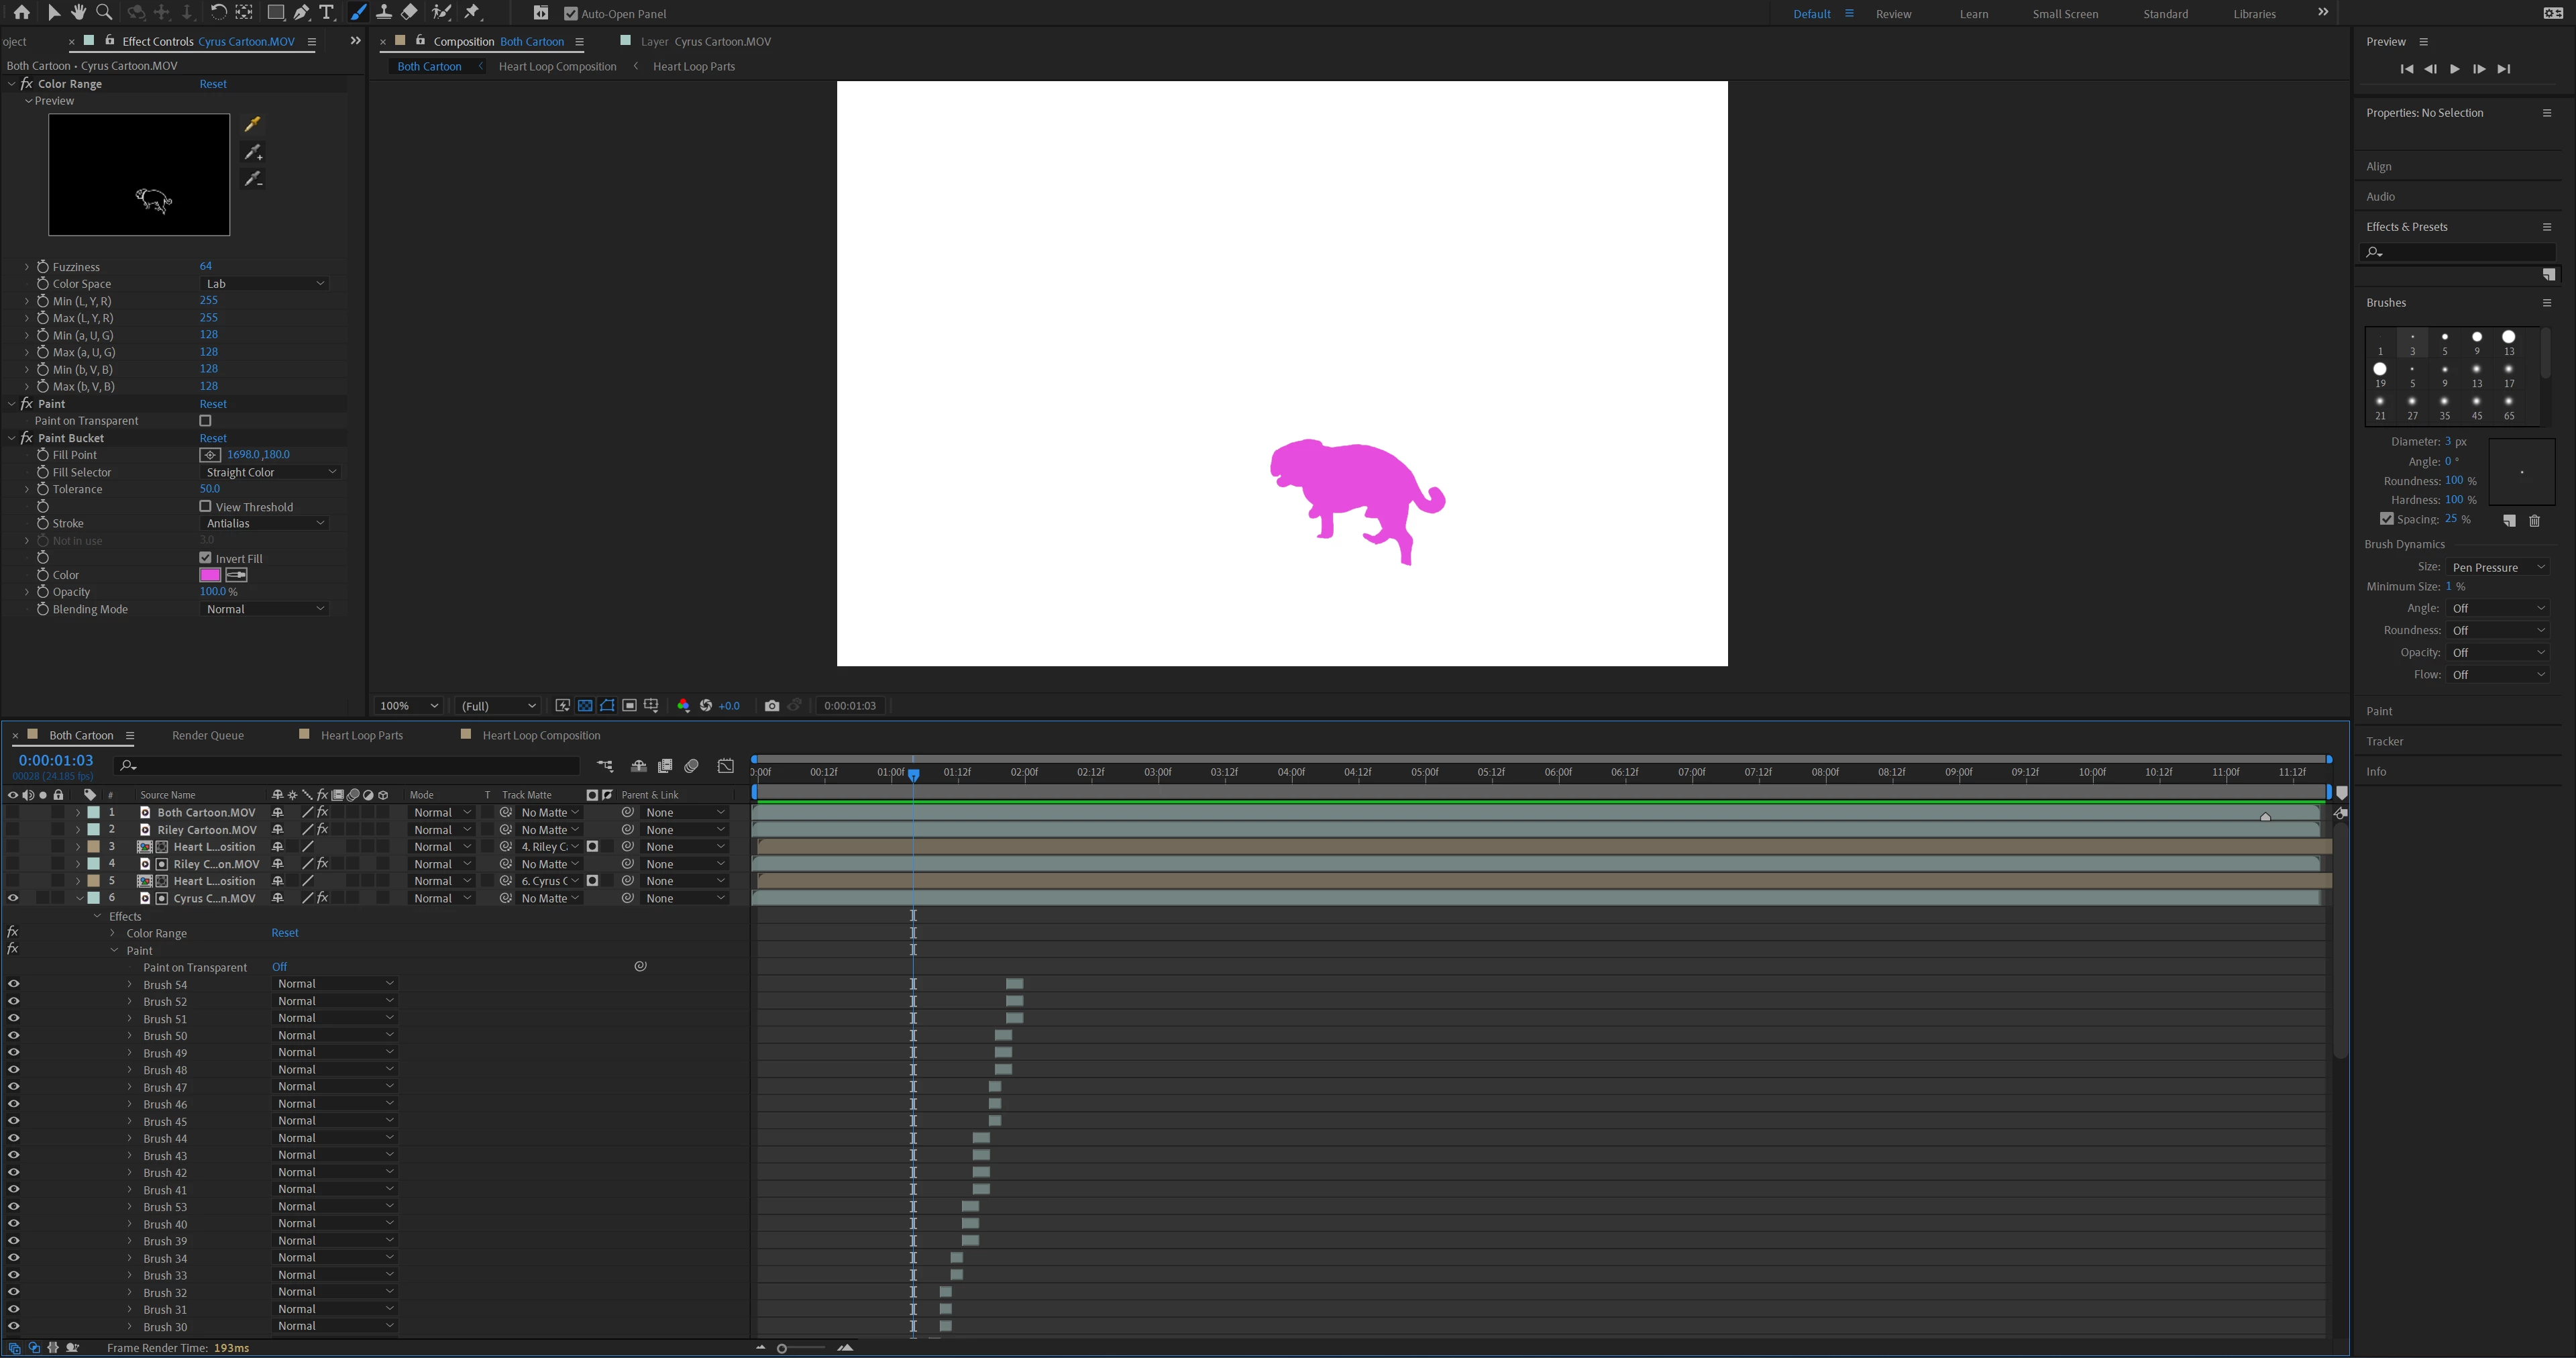Take a snapshot with camera icon

pos(771,706)
